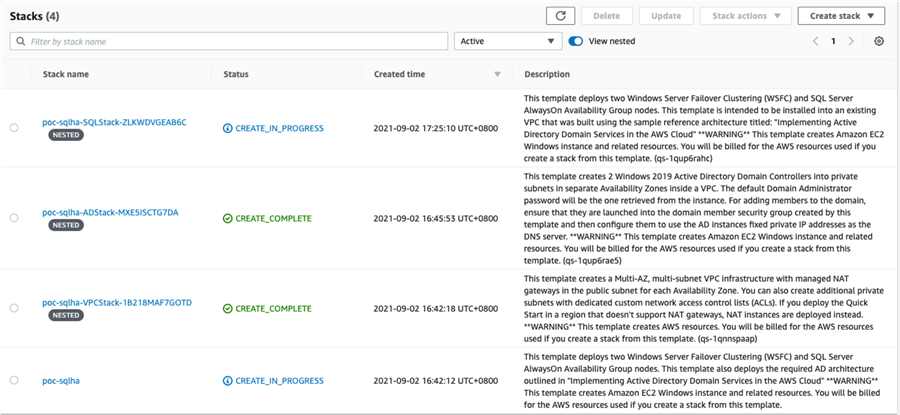Sort by Stack name column header

click(x=66, y=74)
